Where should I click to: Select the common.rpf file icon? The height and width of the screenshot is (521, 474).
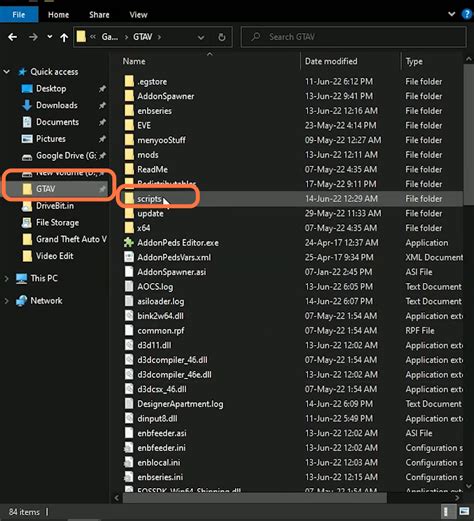129,330
